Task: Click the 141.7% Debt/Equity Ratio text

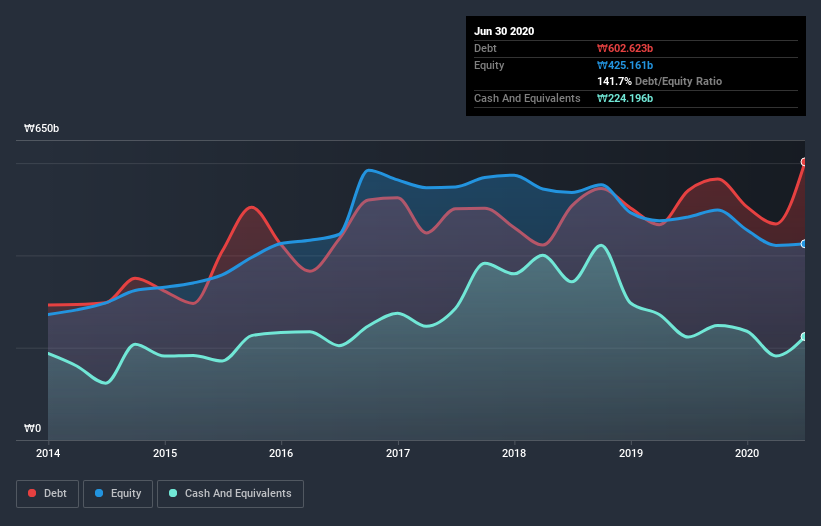Action: [660, 81]
